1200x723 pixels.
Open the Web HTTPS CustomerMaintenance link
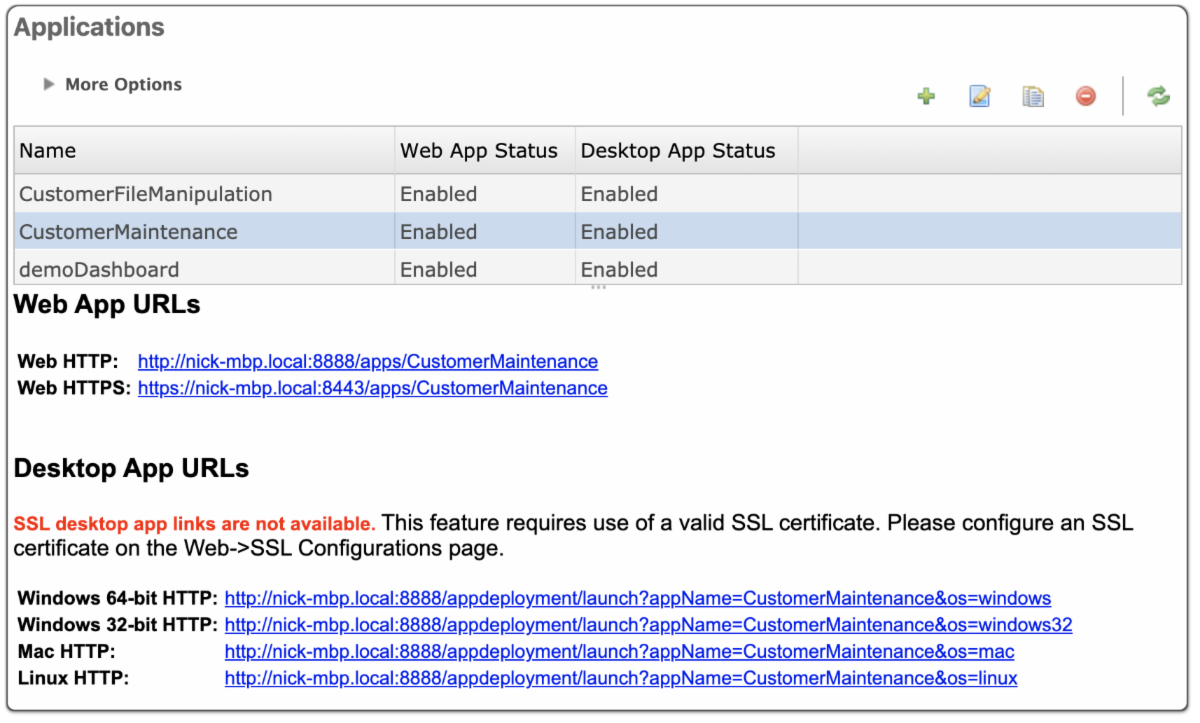372,388
